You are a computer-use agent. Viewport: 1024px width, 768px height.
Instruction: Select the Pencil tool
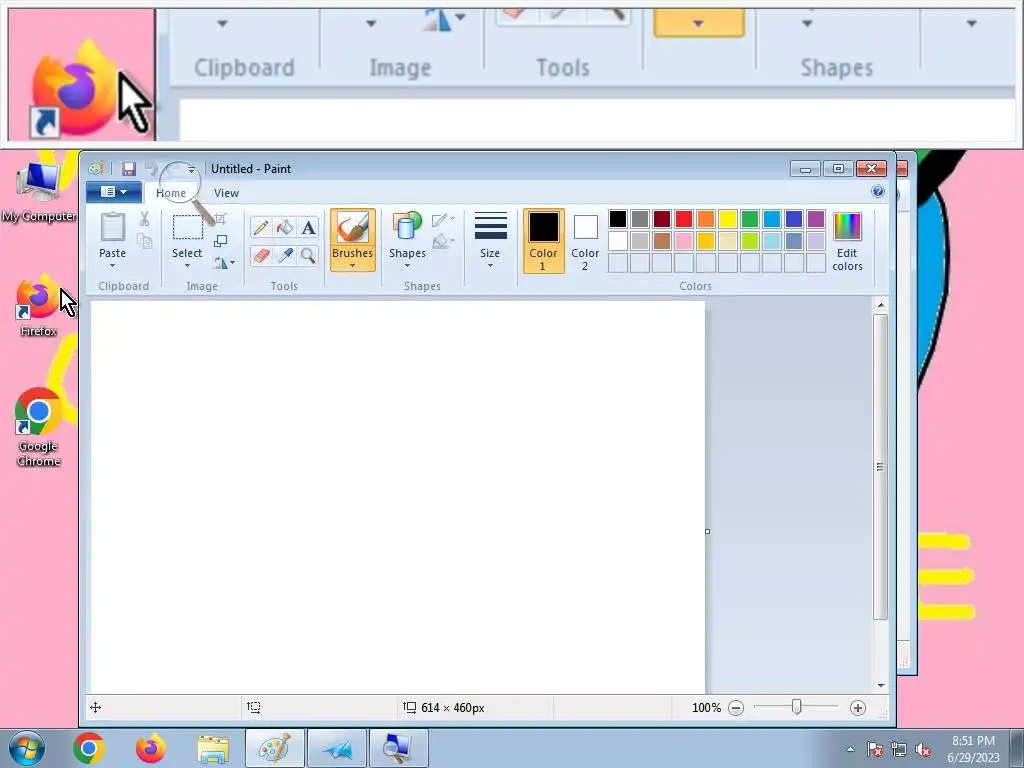[x=261, y=227]
